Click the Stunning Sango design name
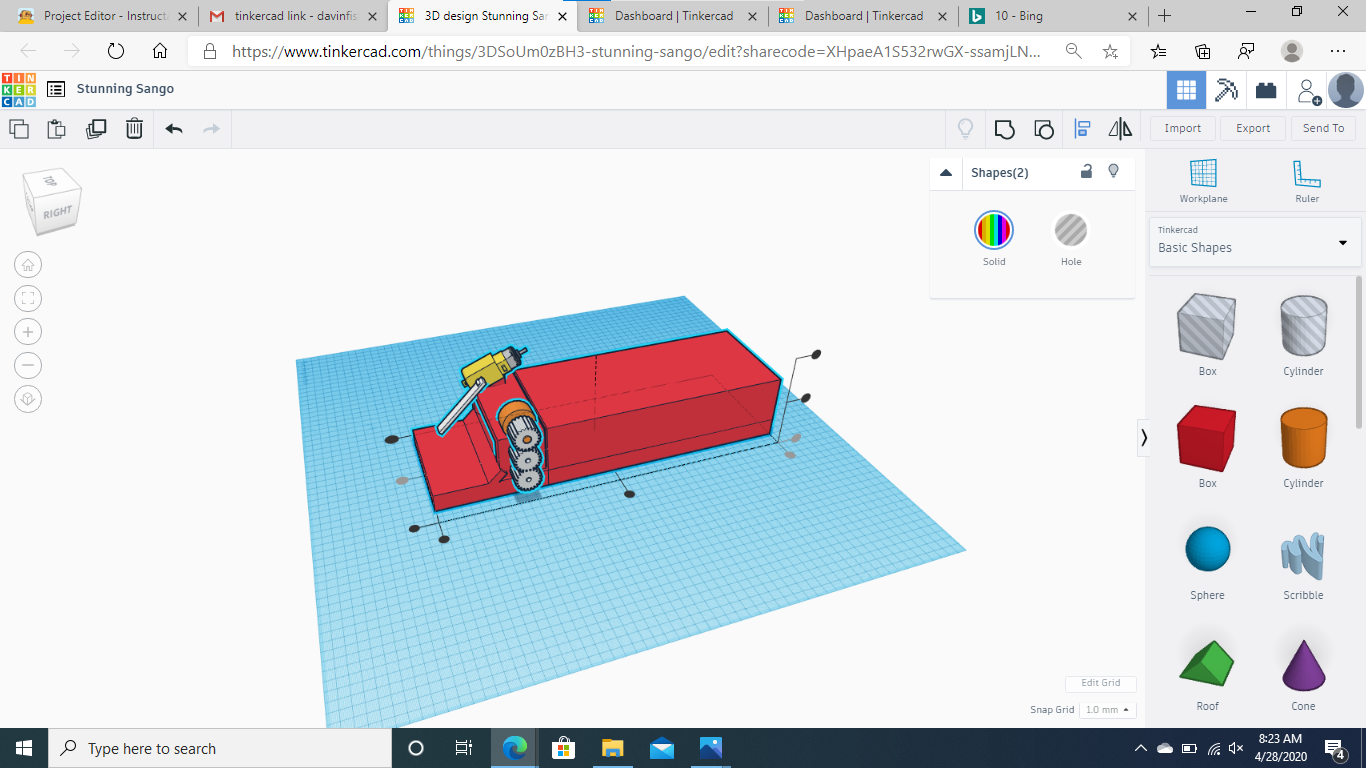The height and width of the screenshot is (768, 1366). point(125,89)
